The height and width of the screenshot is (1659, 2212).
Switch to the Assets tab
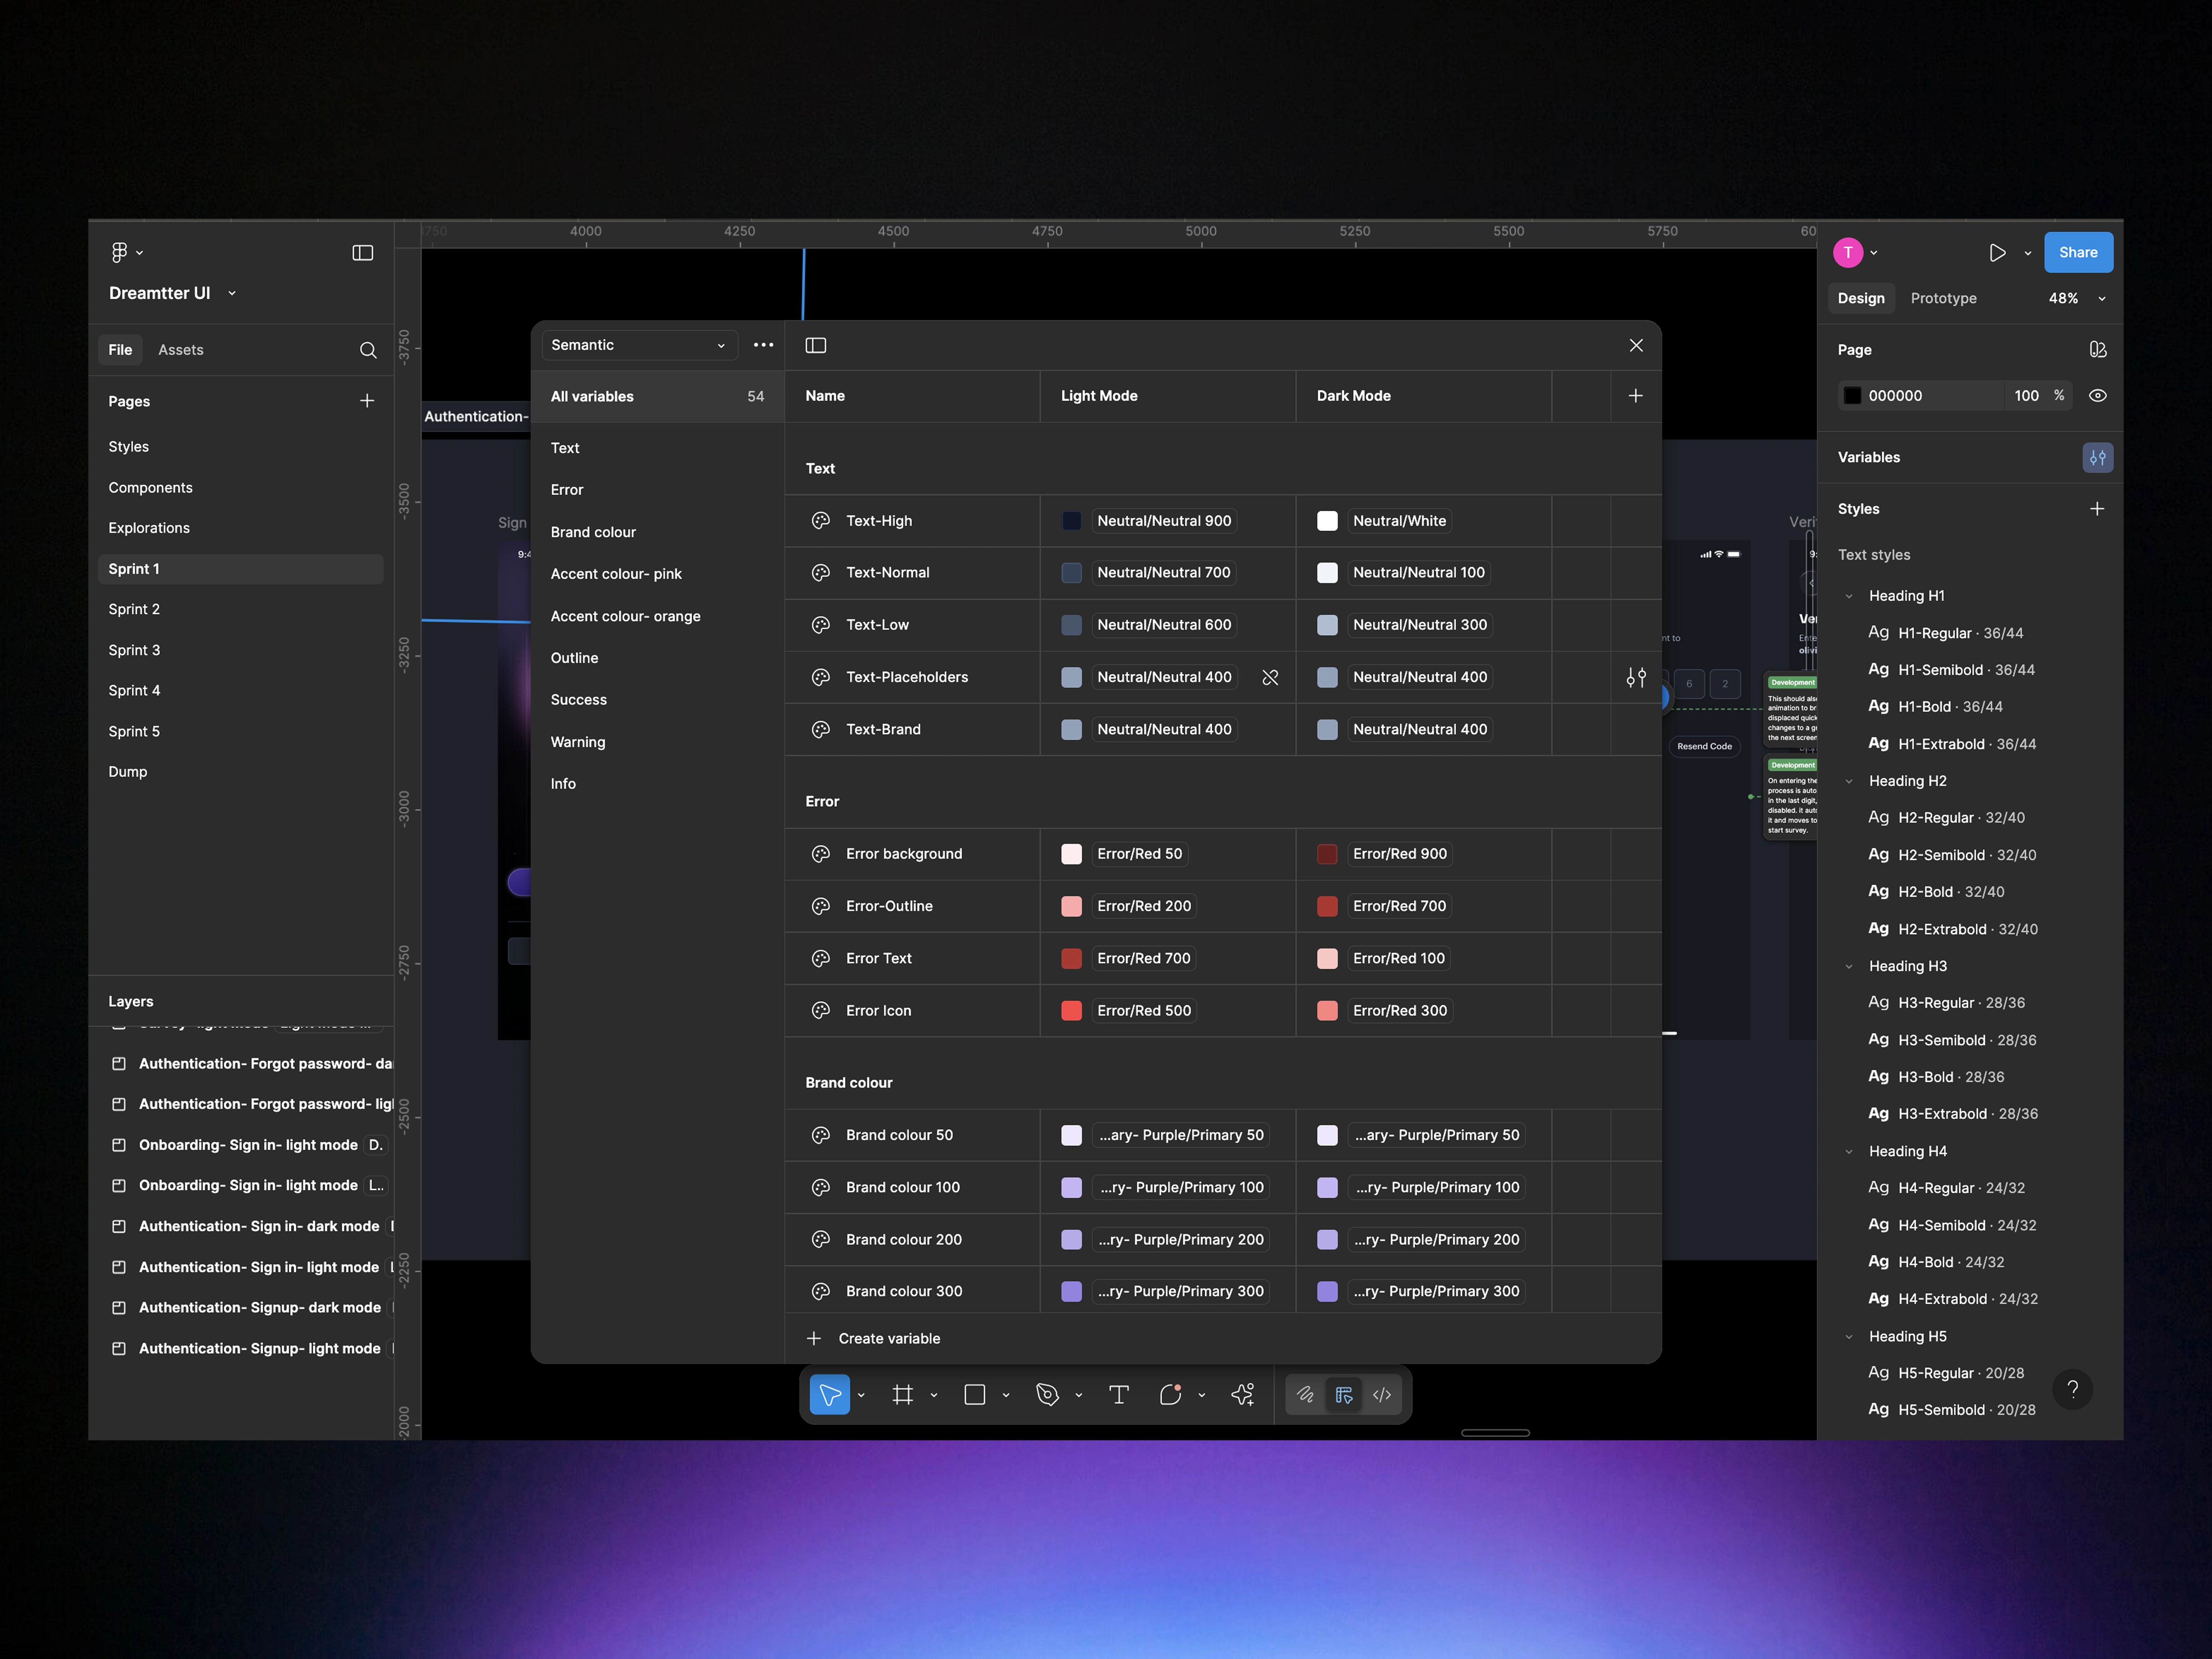(x=181, y=350)
